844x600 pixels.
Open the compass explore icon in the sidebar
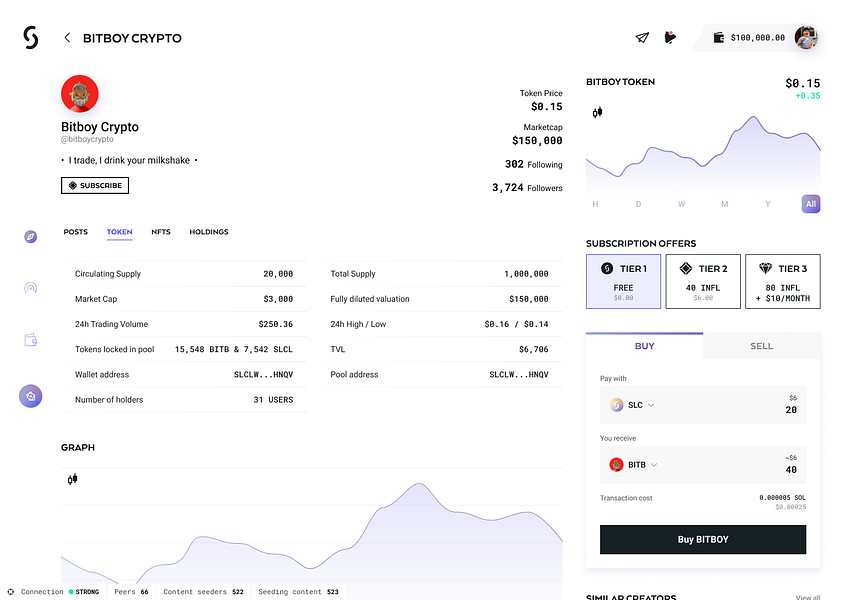(x=31, y=237)
